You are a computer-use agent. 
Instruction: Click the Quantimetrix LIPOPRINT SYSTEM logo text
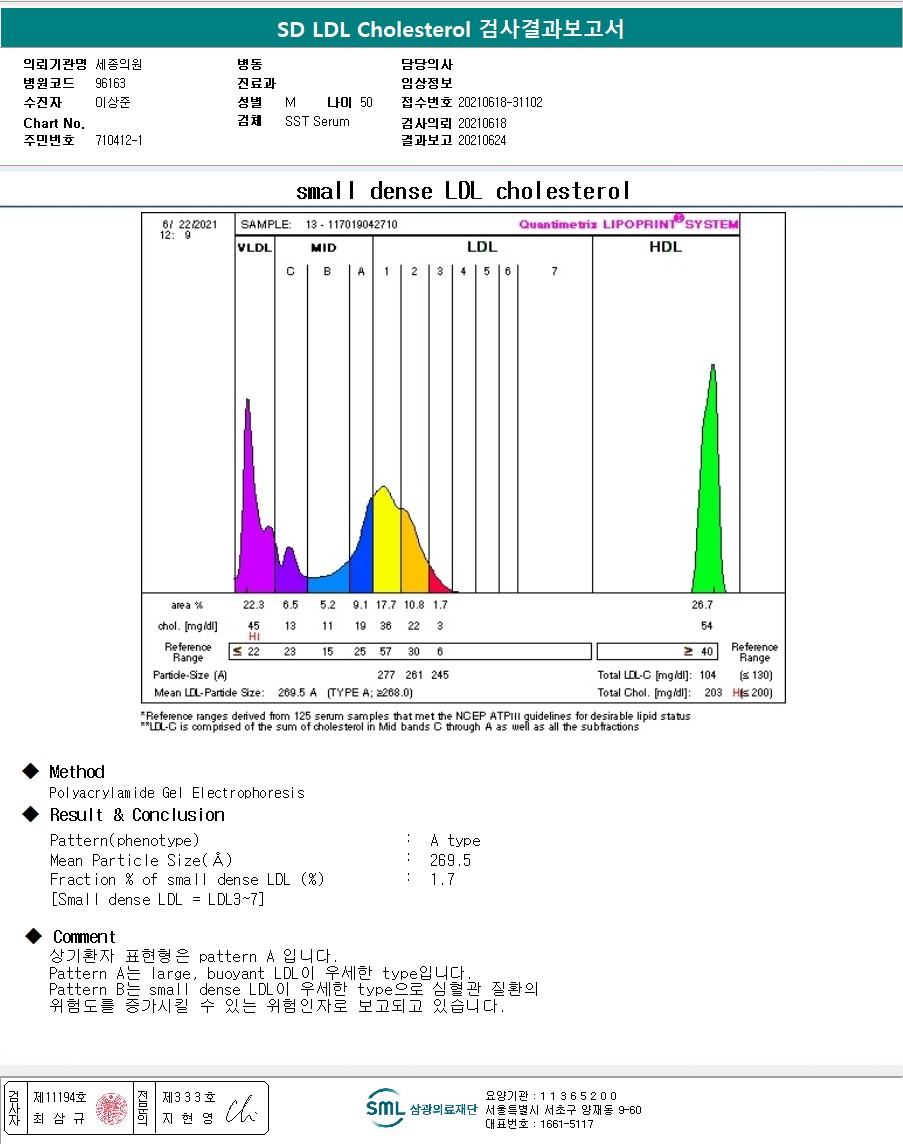pyautogui.click(x=629, y=223)
